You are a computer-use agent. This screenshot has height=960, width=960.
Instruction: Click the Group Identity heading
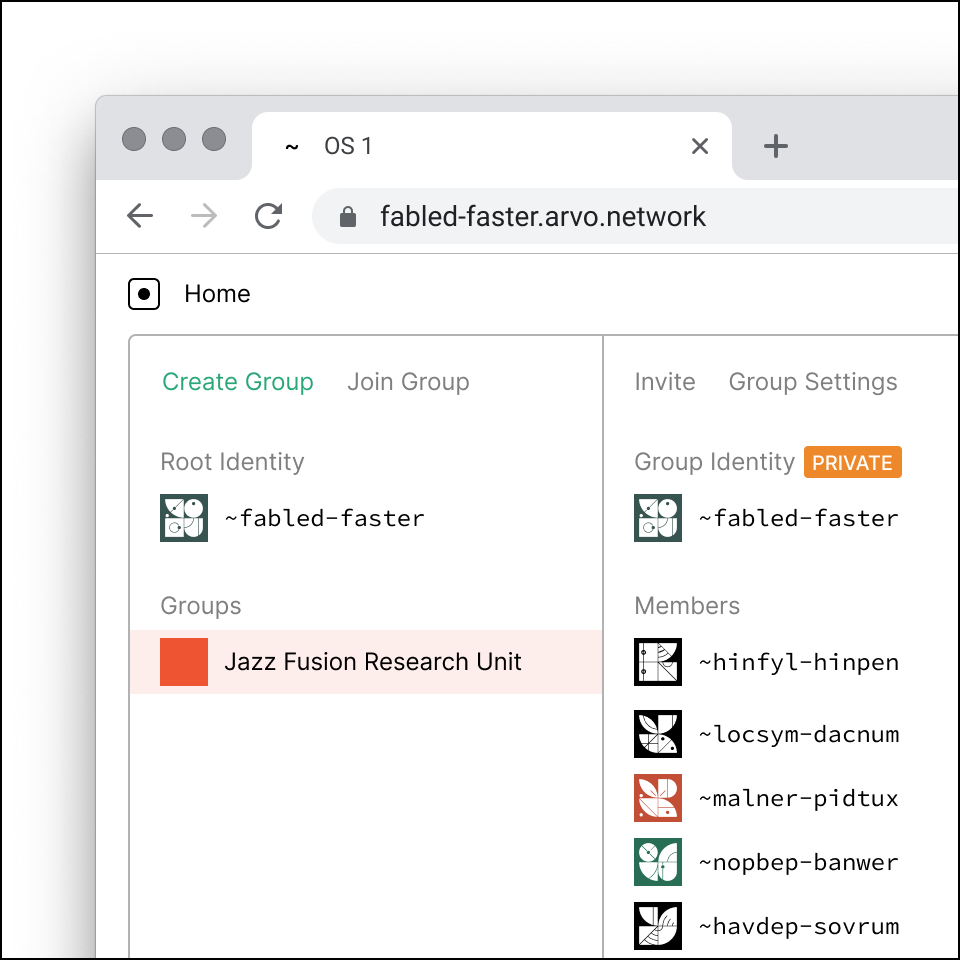click(714, 462)
